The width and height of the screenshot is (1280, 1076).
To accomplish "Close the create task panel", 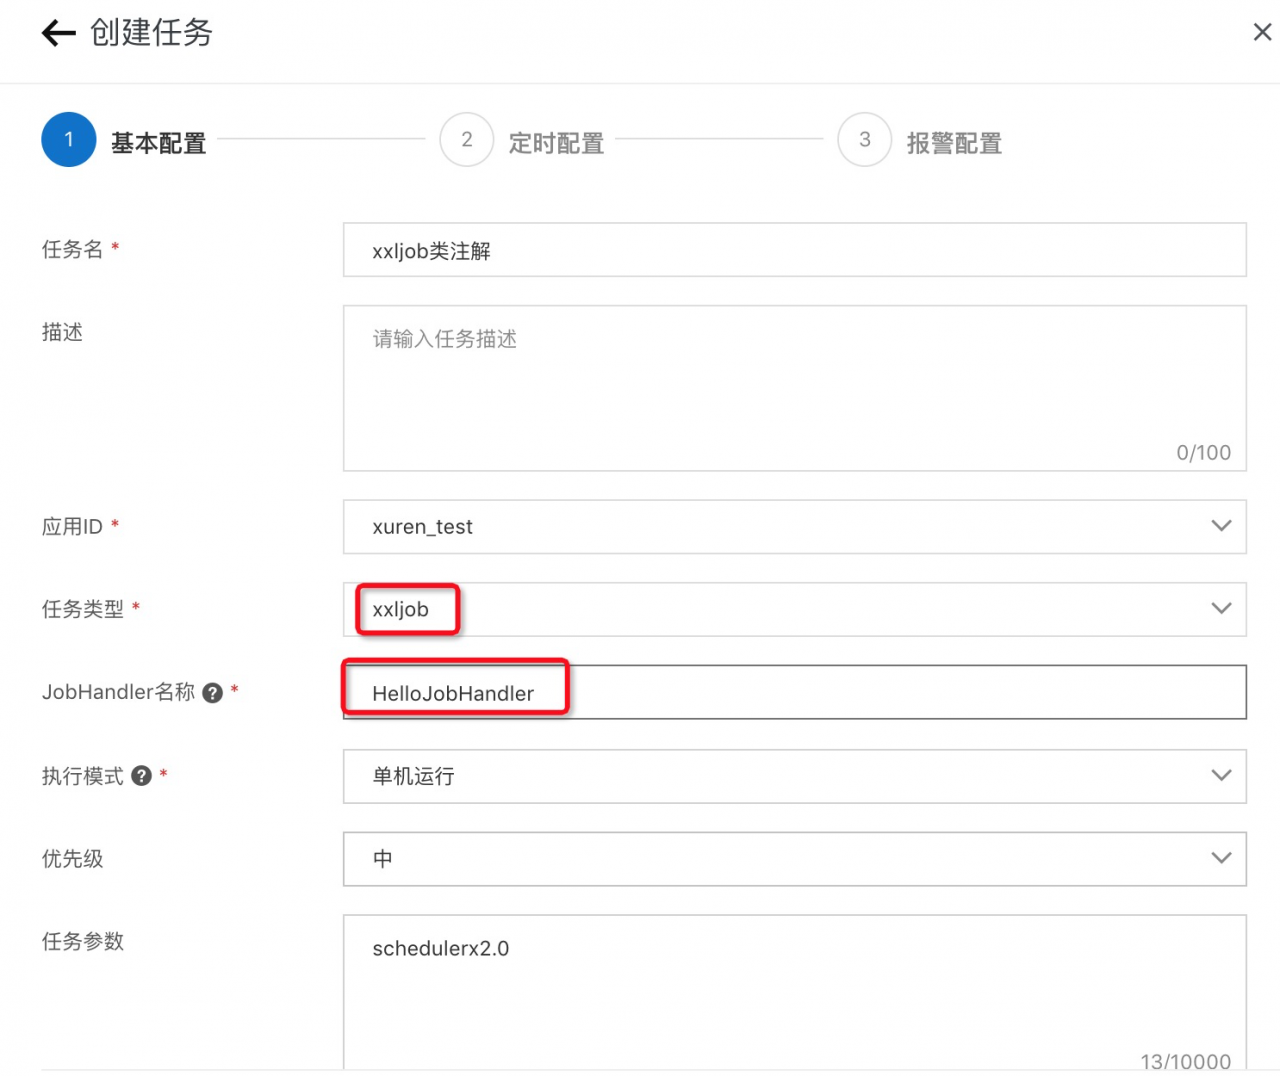I will coord(1262,33).
